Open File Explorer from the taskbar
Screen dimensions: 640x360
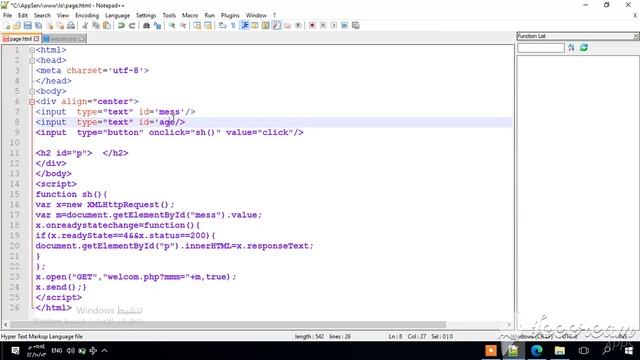click(x=560, y=351)
